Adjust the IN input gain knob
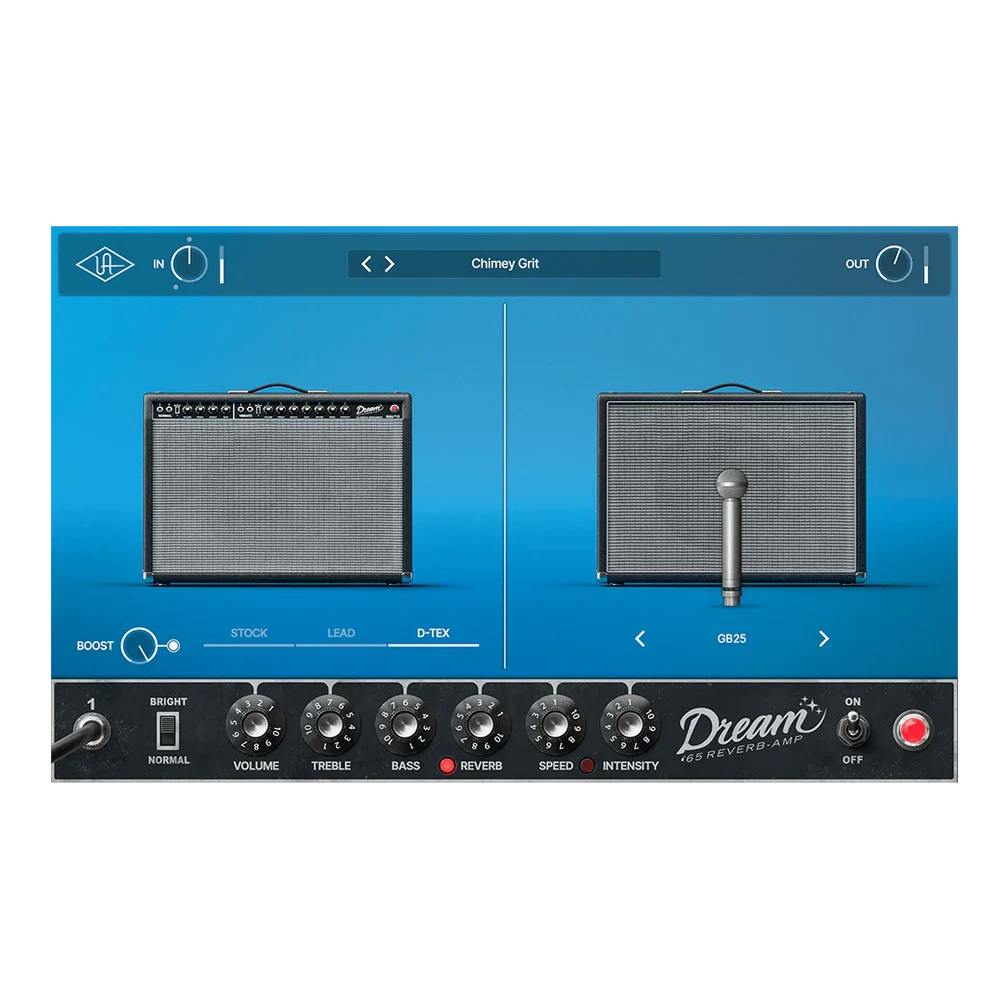1008x1008 pixels. [x=189, y=264]
